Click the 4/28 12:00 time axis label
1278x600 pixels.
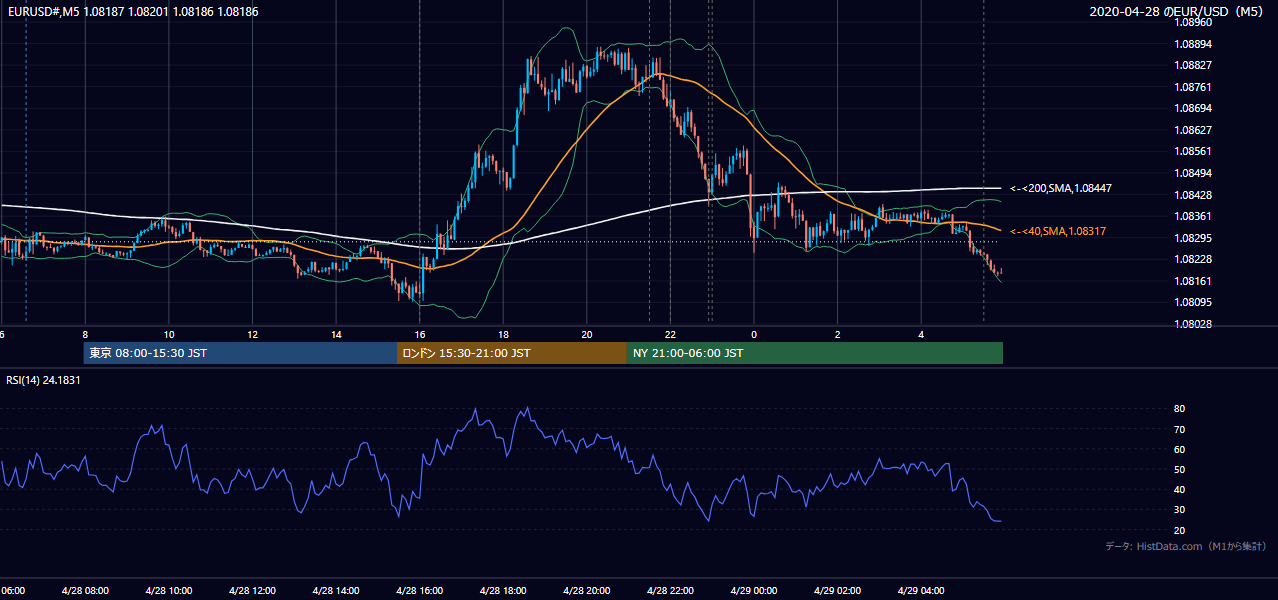(252, 590)
